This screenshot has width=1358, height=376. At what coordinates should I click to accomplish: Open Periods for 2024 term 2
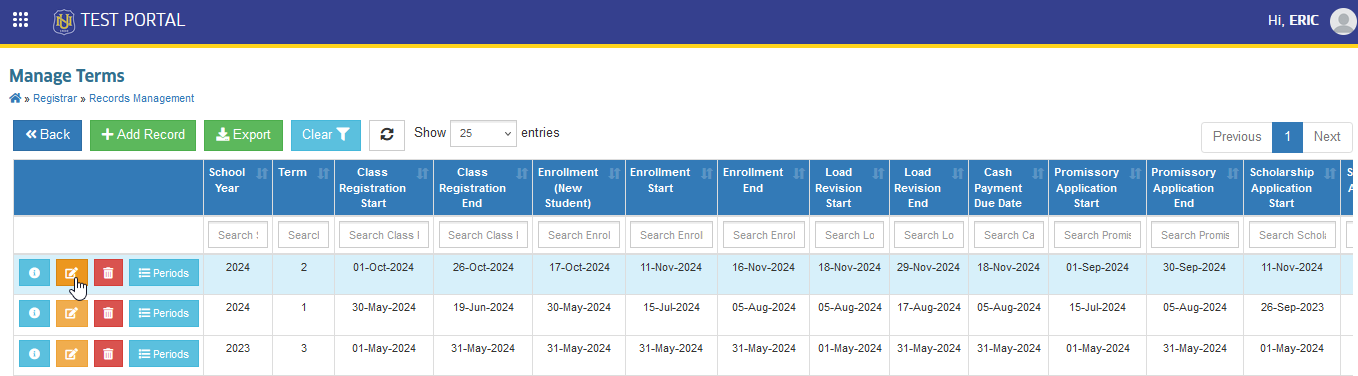coord(164,272)
